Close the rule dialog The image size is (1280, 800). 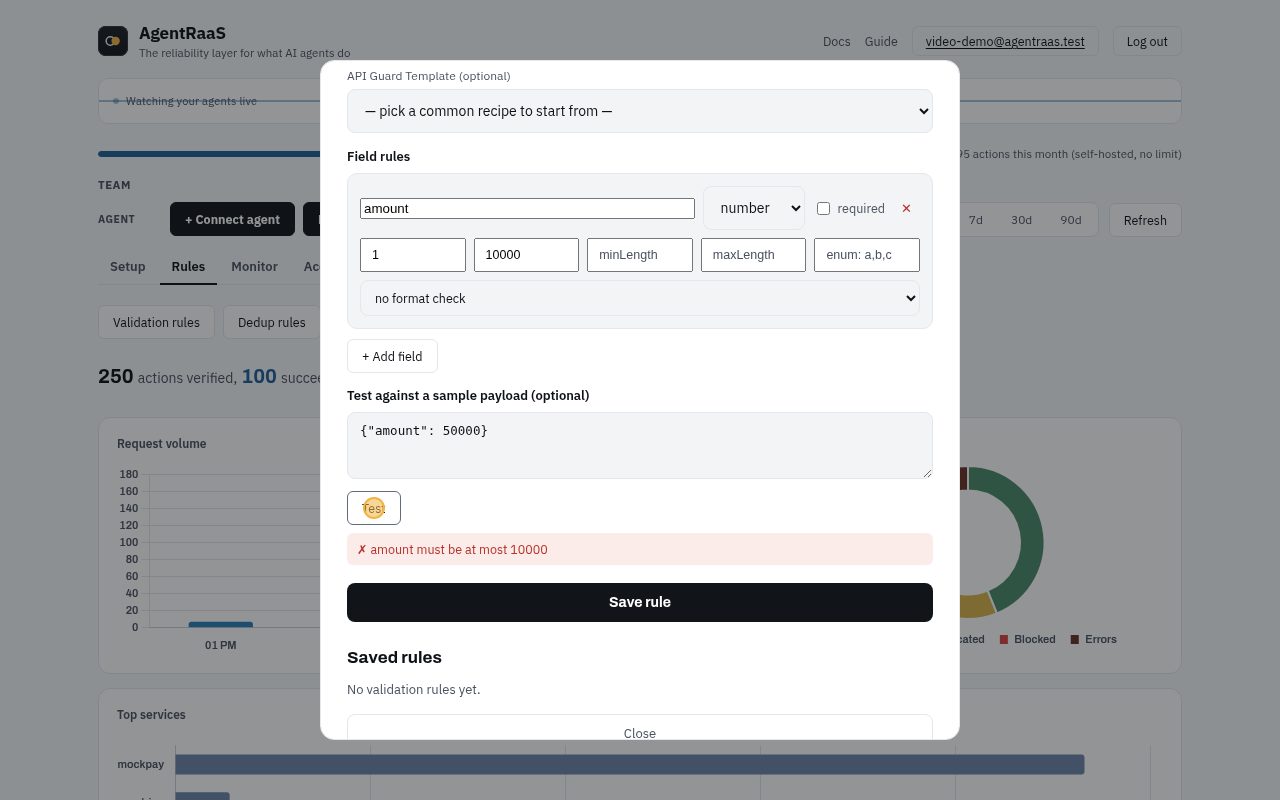point(640,728)
